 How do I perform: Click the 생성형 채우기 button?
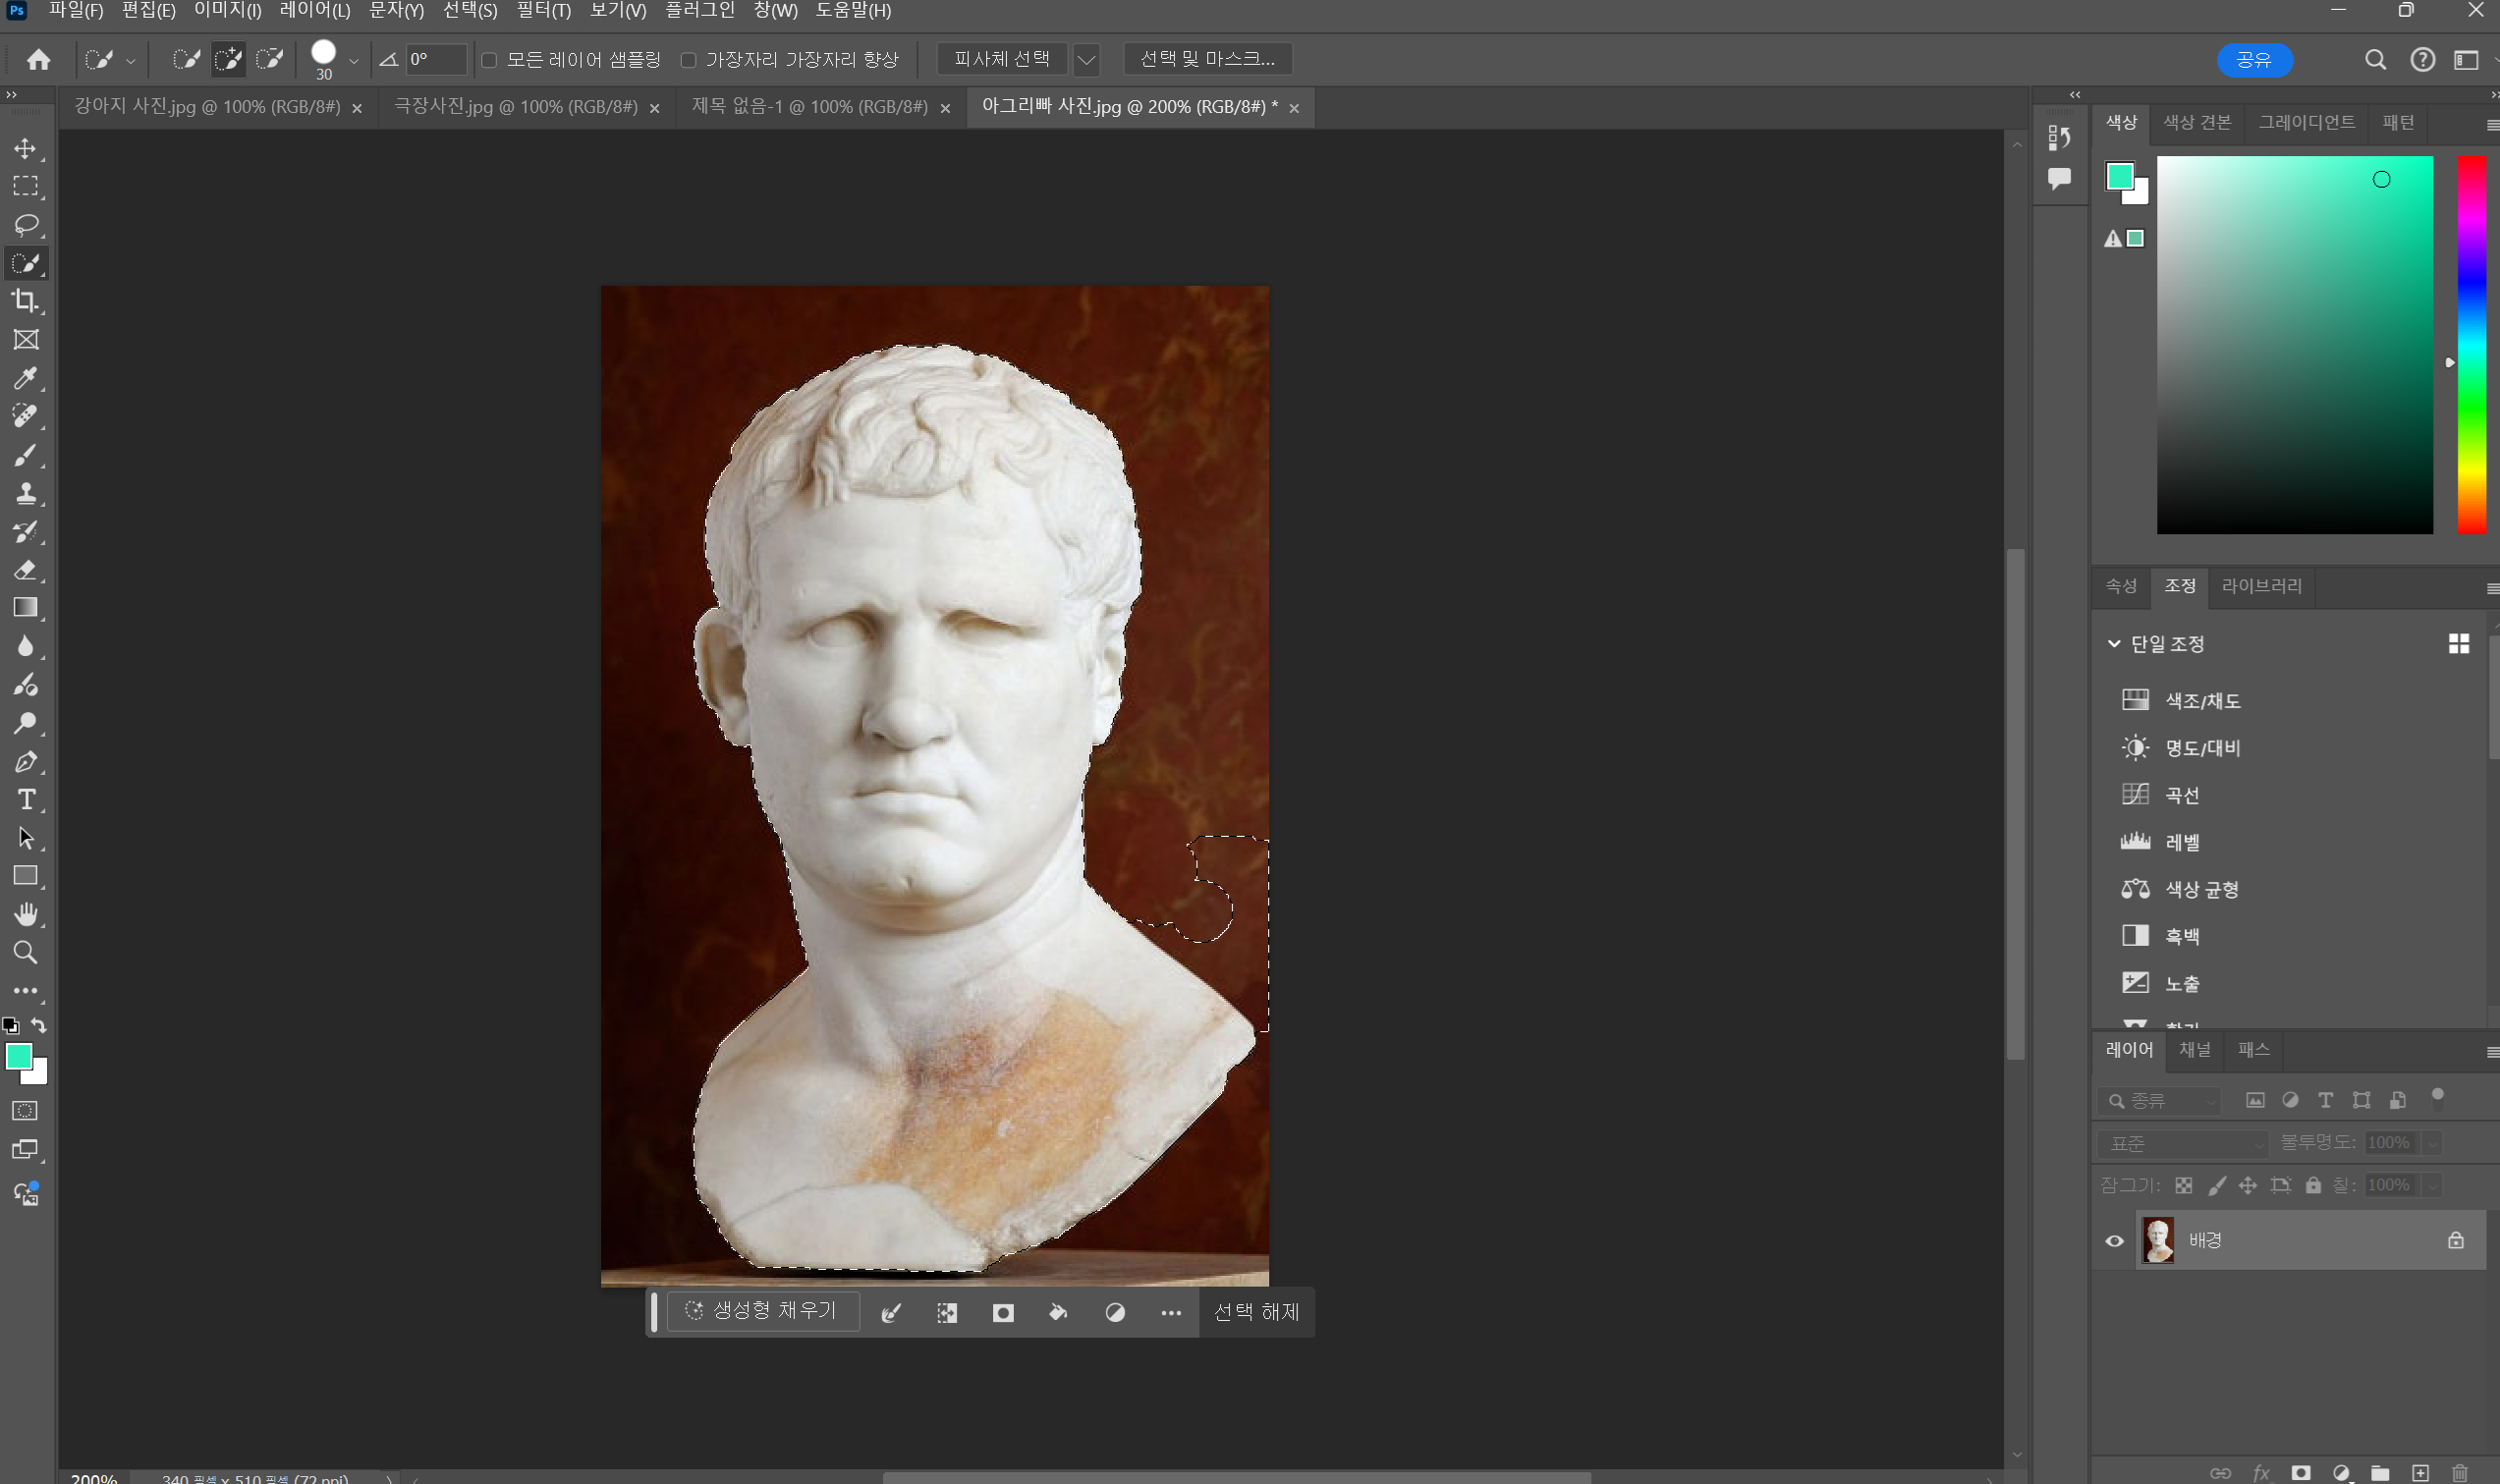[x=762, y=1311]
